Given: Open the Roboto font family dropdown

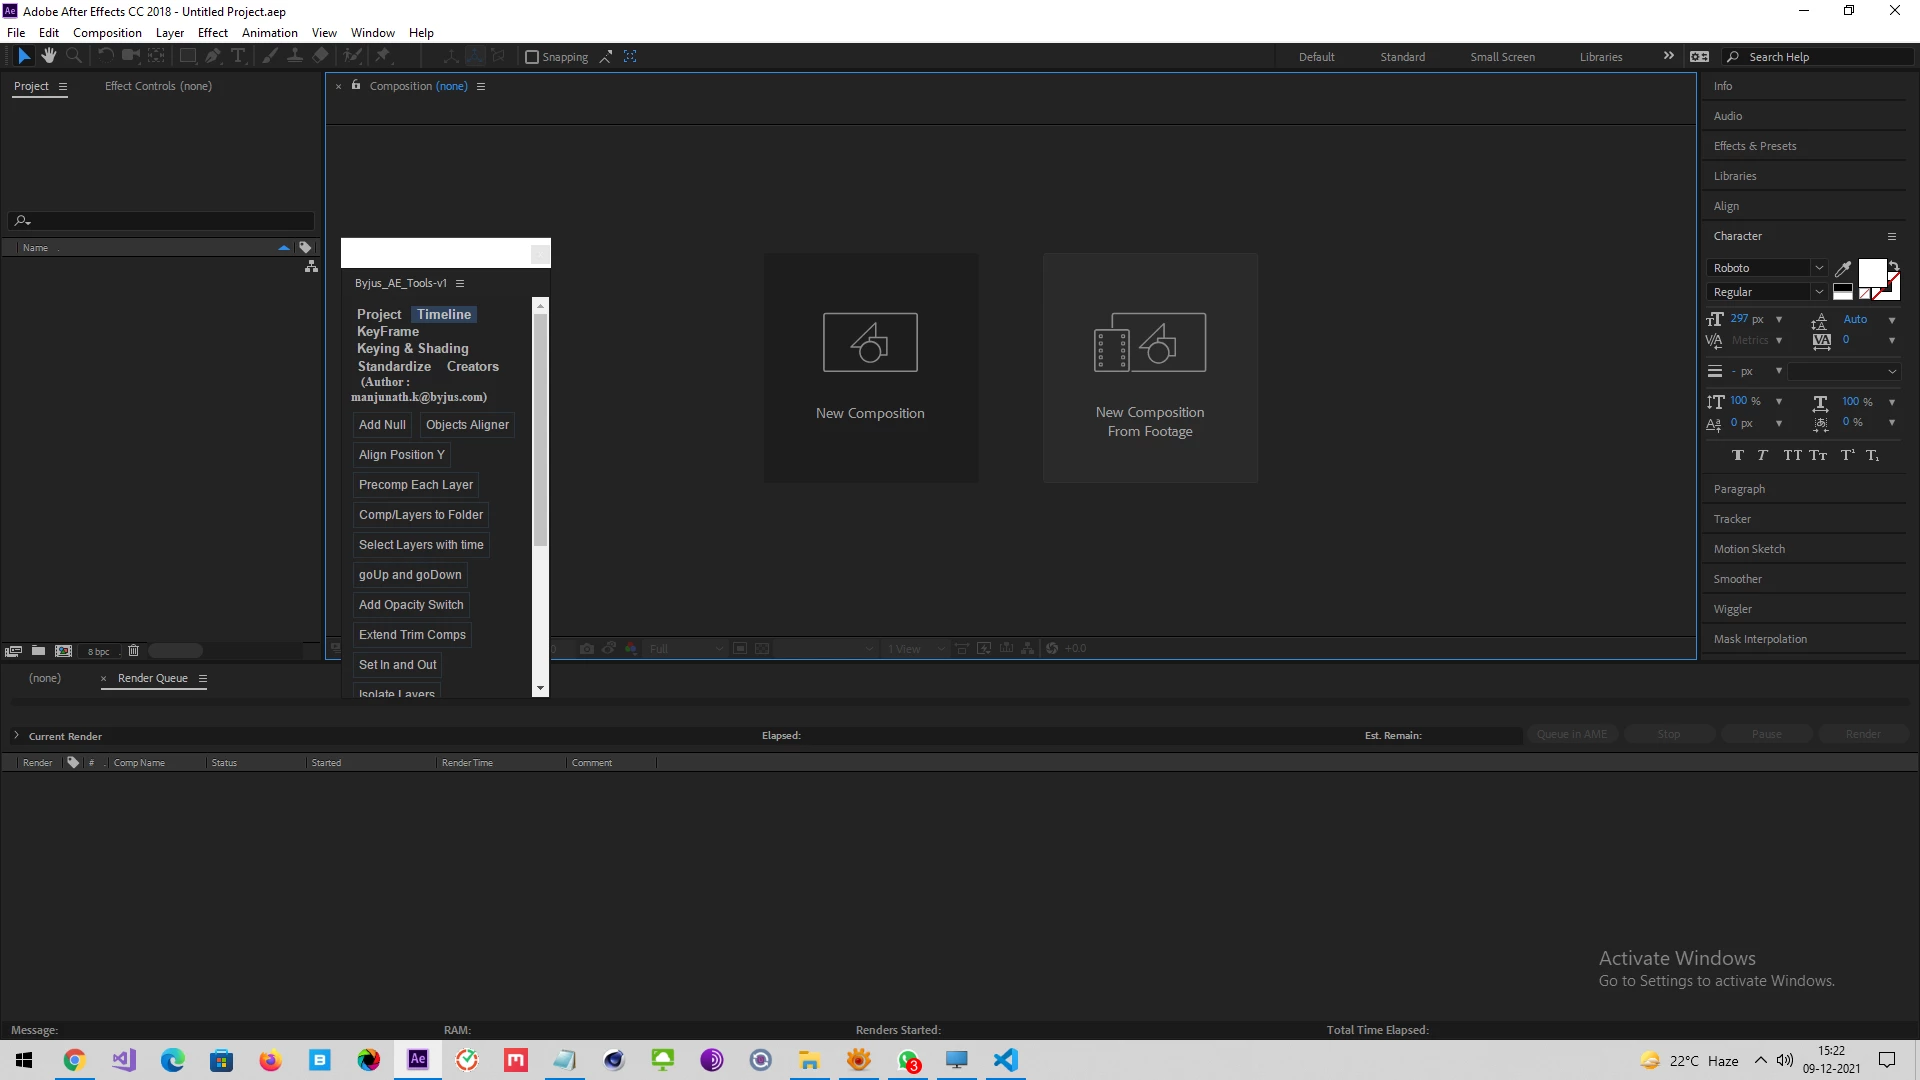Looking at the screenshot, I should point(1819,268).
